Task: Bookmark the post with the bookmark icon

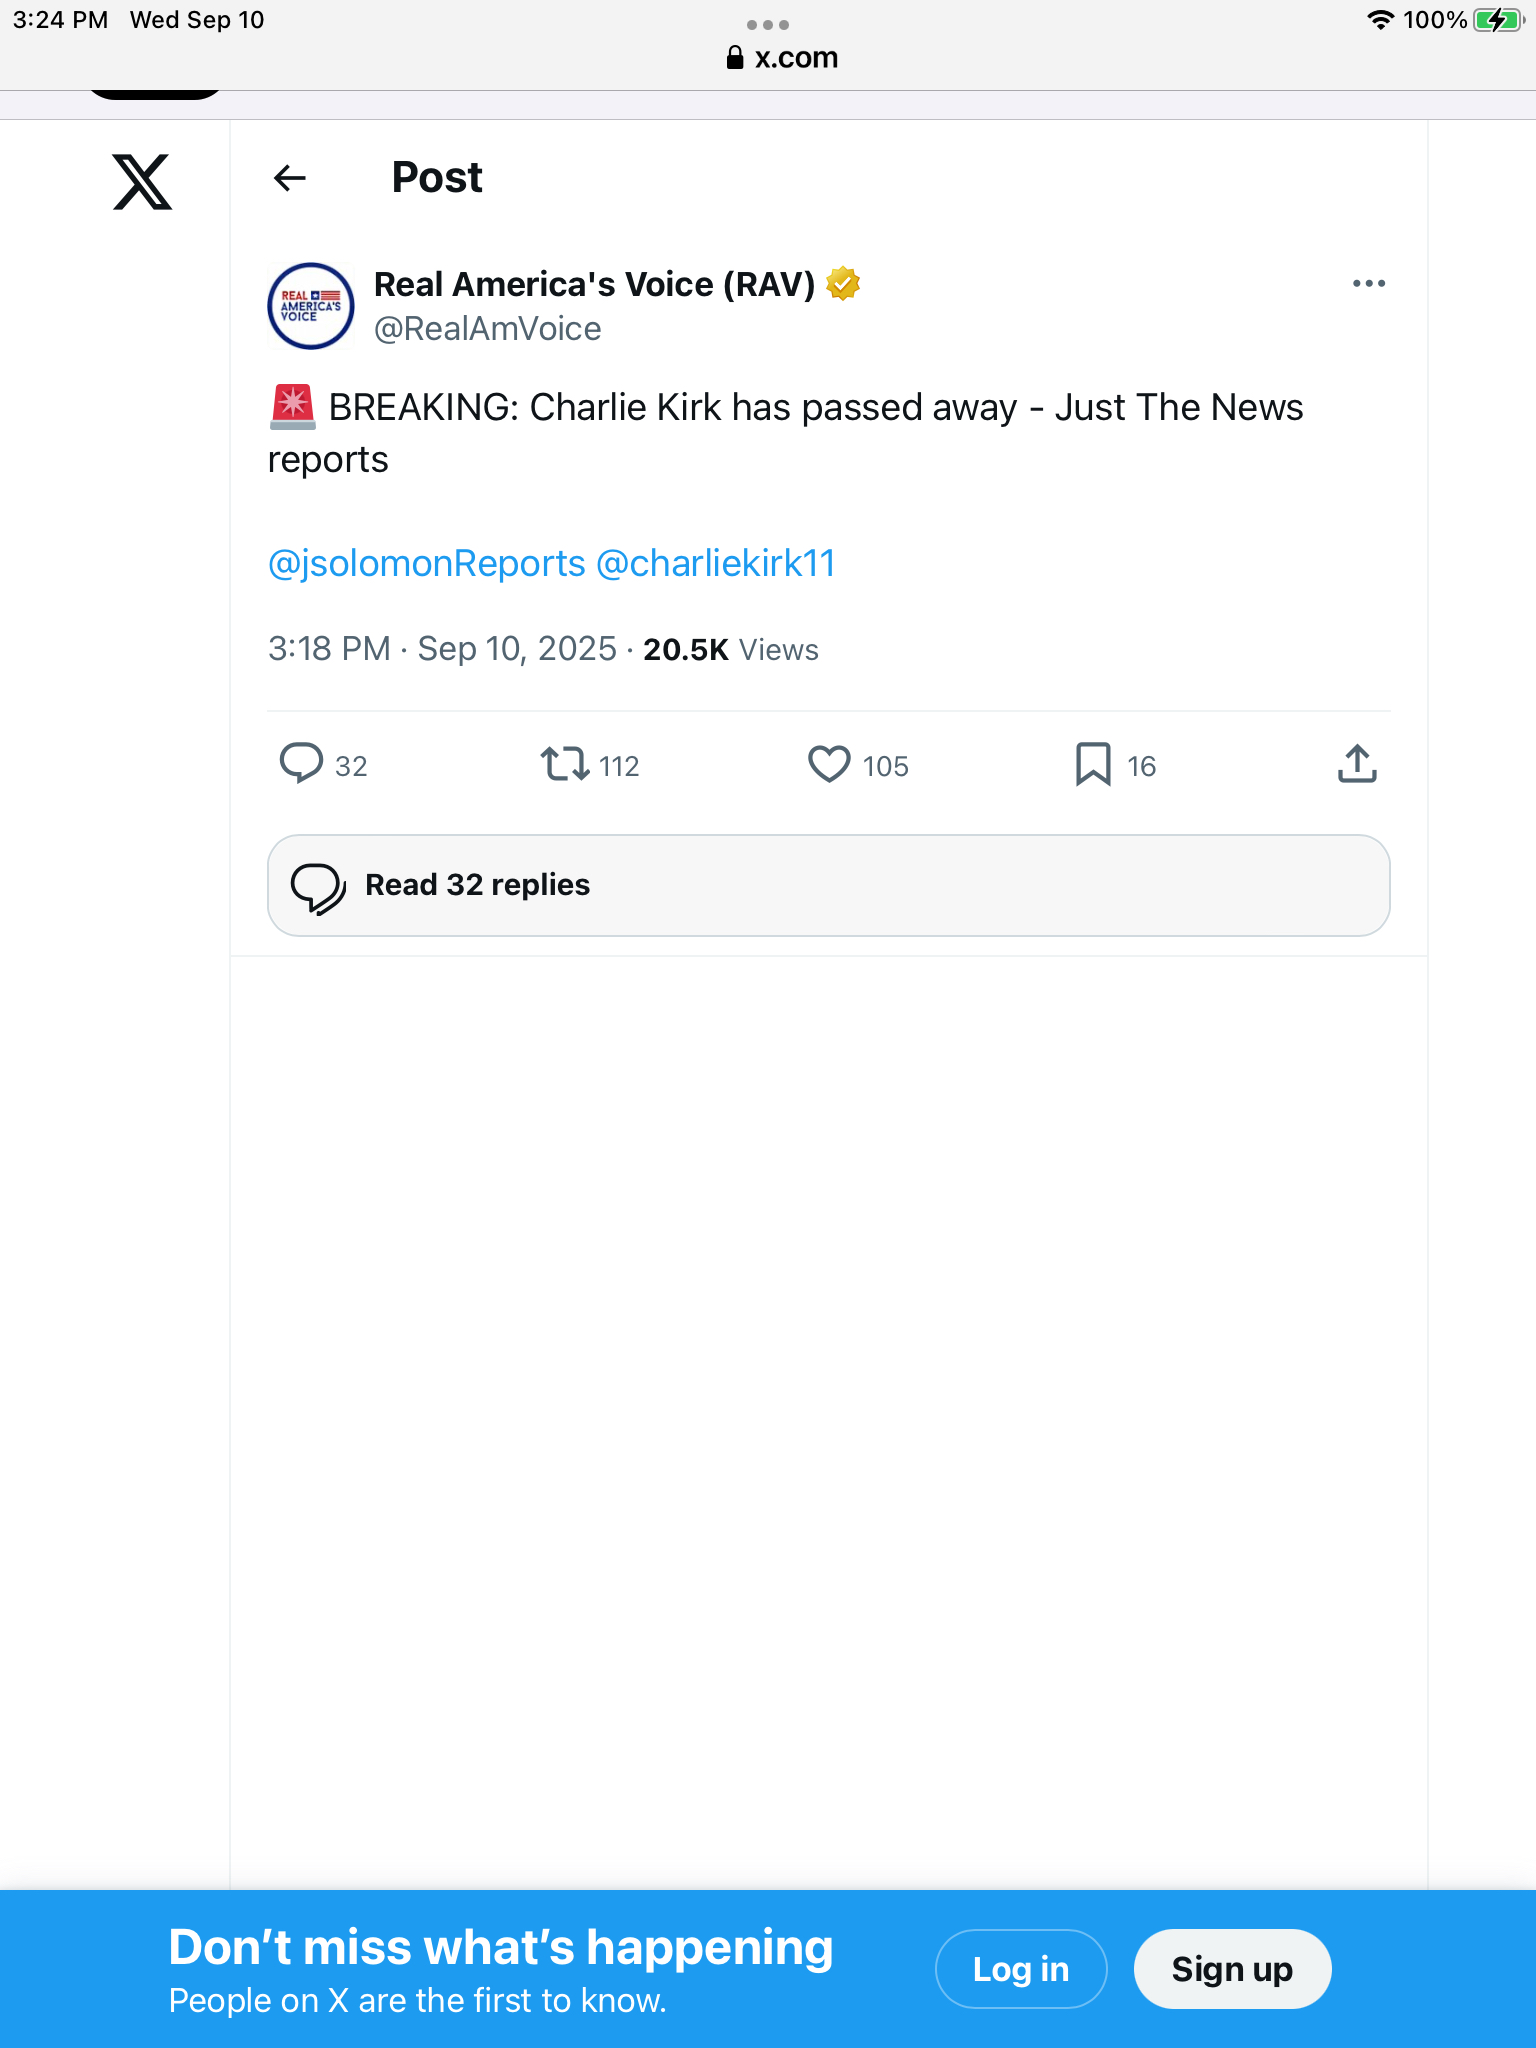Action: click(x=1093, y=764)
